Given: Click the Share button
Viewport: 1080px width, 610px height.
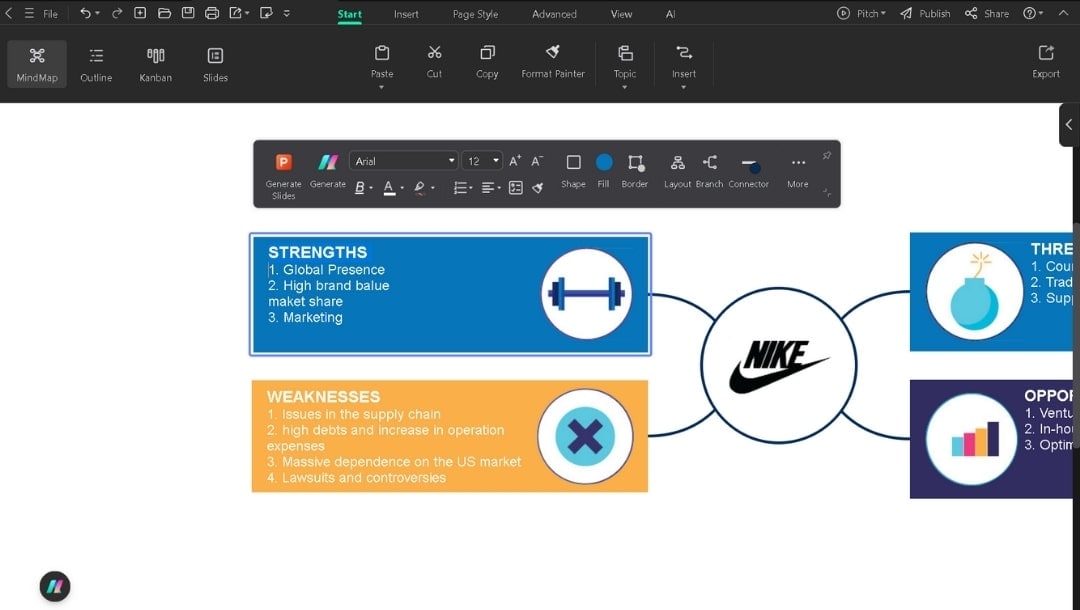Looking at the screenshot, I should click(987, 13).
